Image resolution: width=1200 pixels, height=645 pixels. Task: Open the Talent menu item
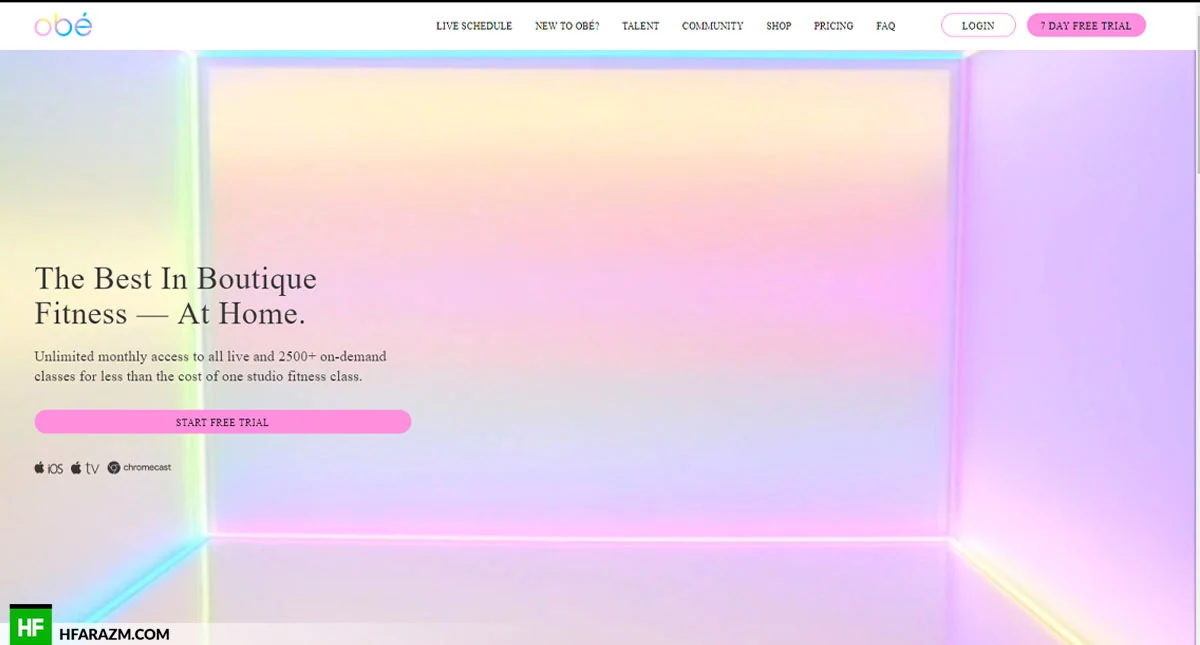640,26
